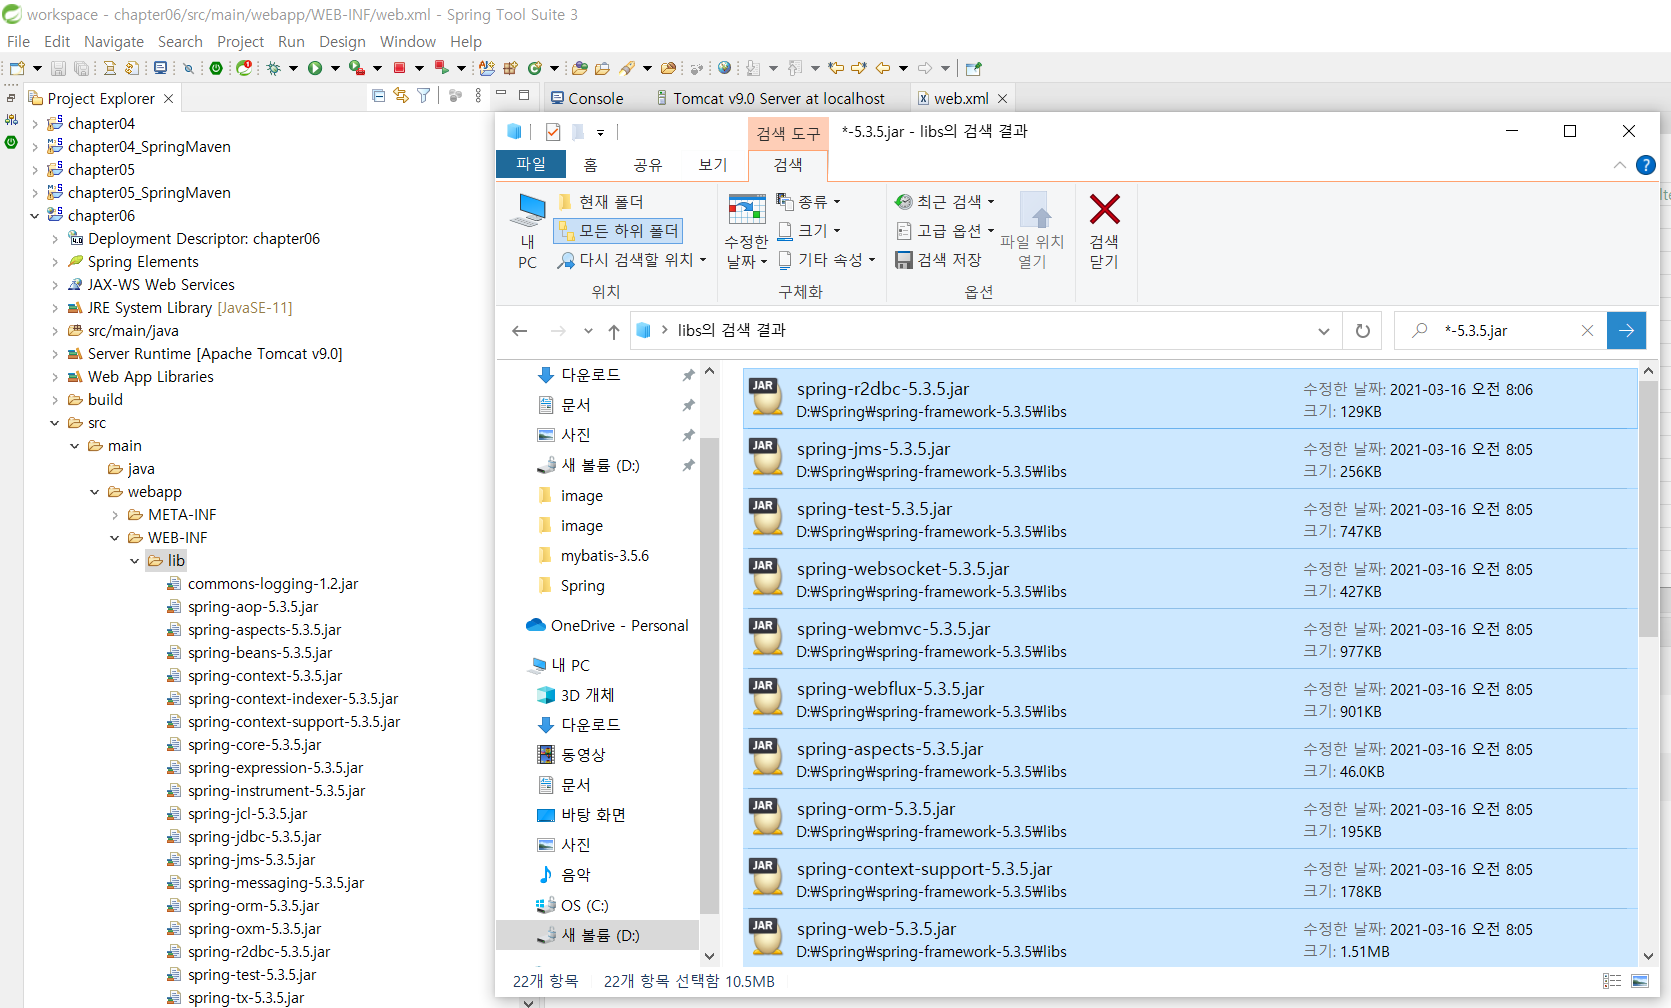Screen dimensions: 1671x1008
Task: Switch to the 홈 ribbon tab
Action: pyautogui.click(x=590, y=165)
